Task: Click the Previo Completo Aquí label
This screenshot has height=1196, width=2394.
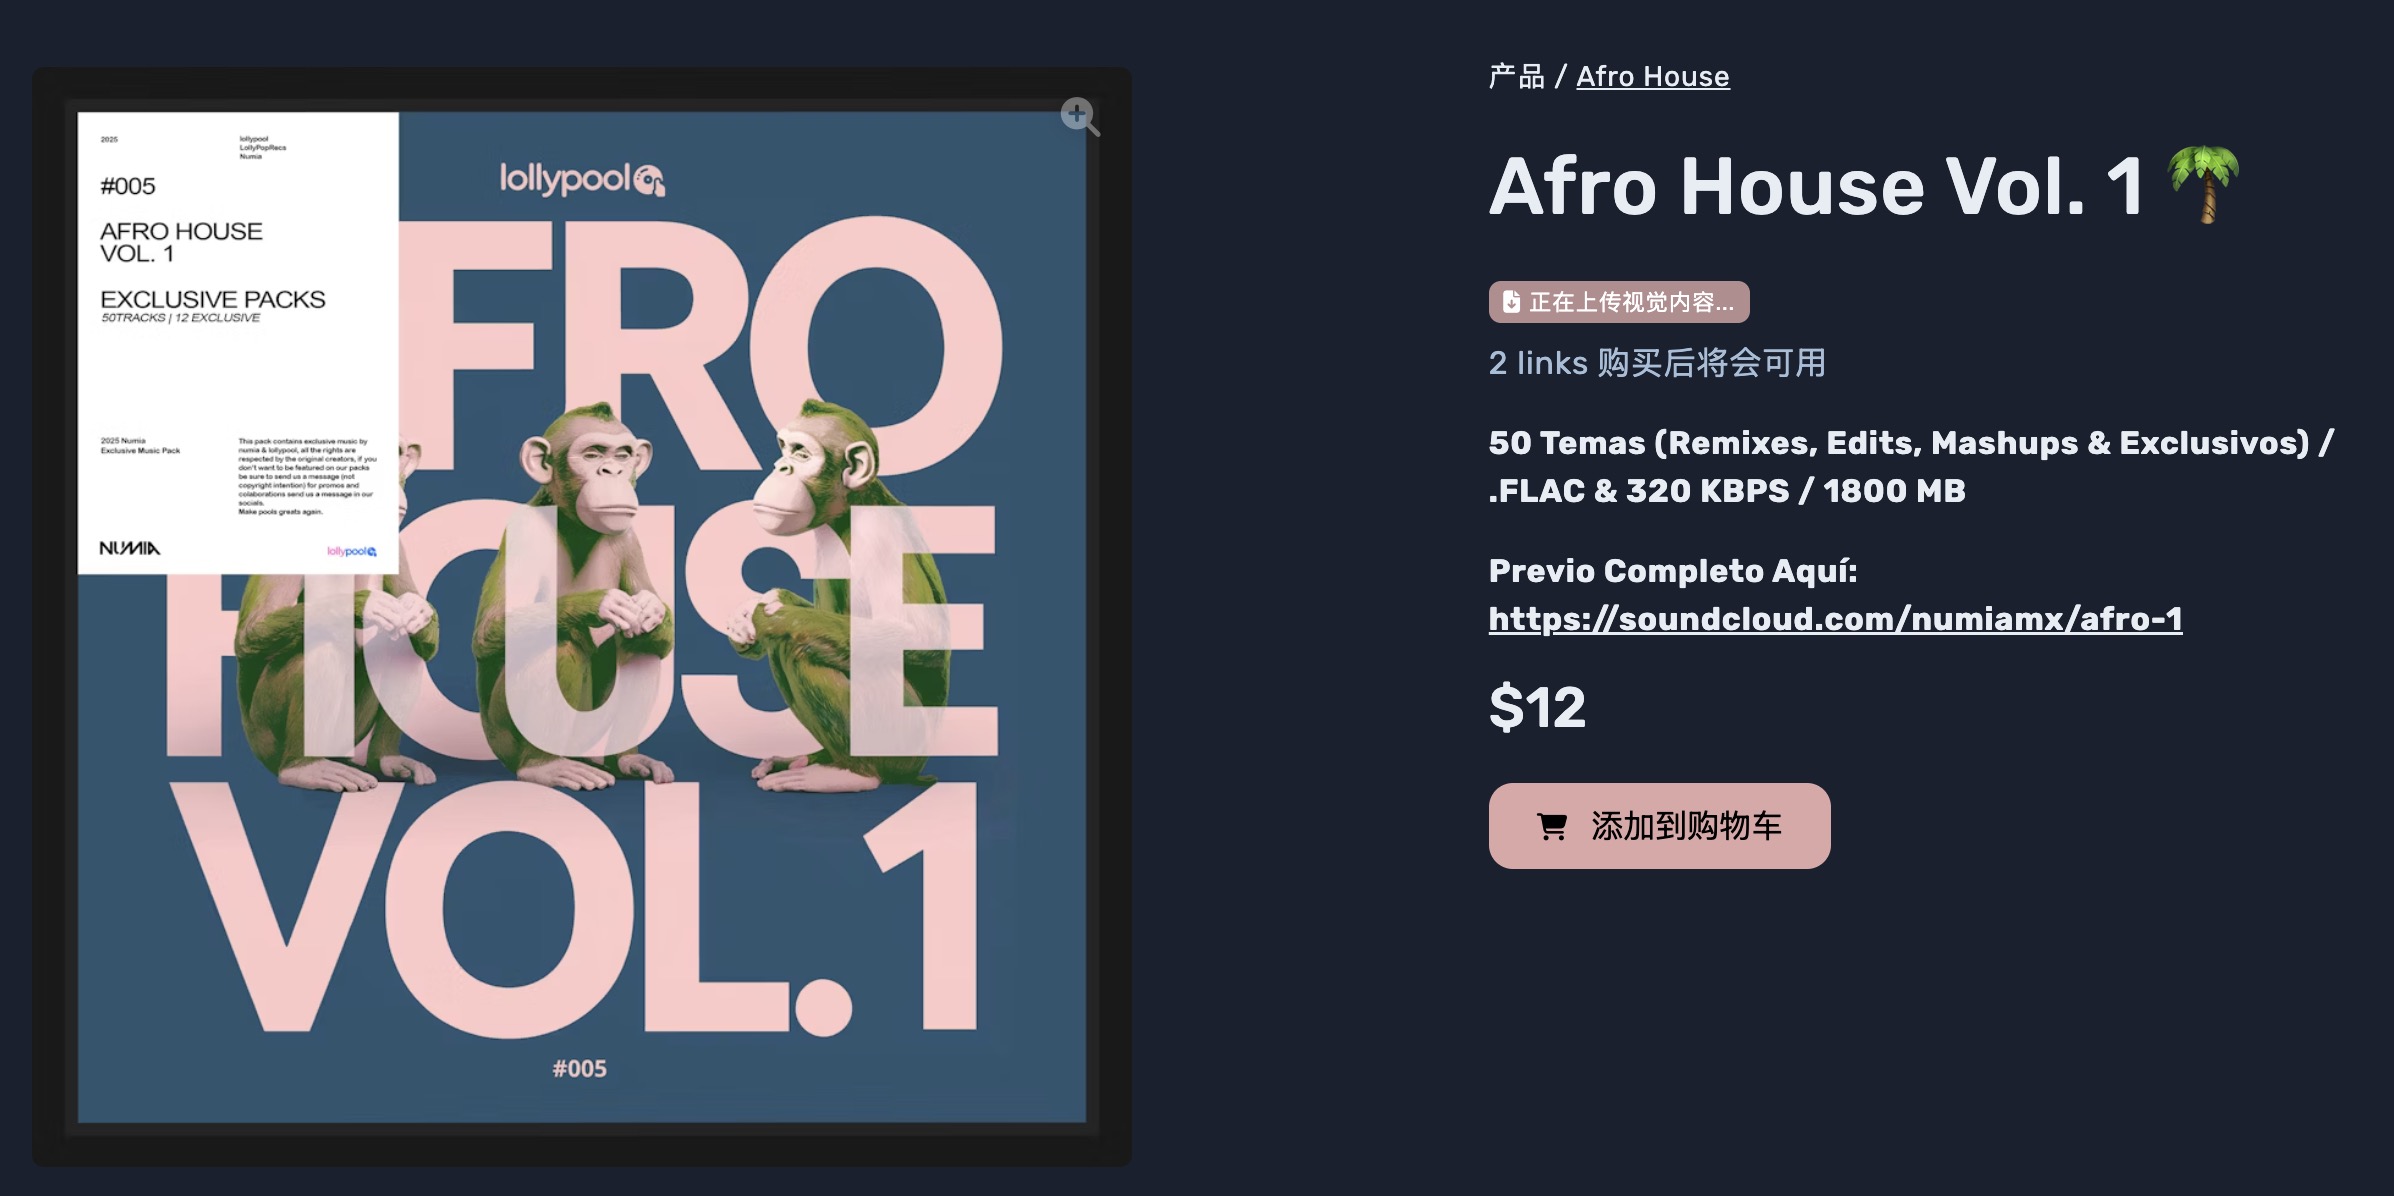Action: 1673,571
